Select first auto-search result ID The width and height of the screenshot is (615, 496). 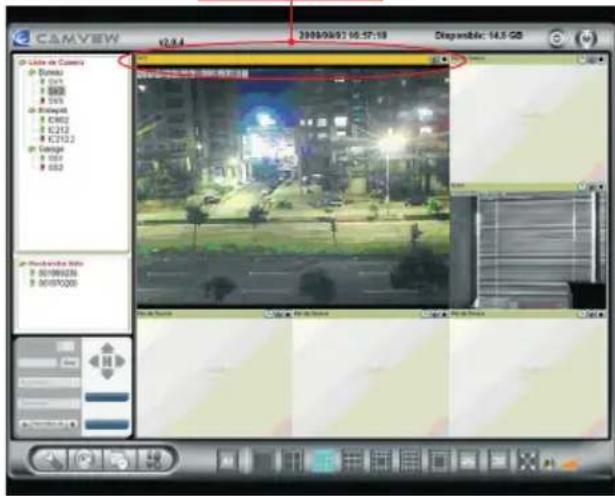click(x=58, y=273)
